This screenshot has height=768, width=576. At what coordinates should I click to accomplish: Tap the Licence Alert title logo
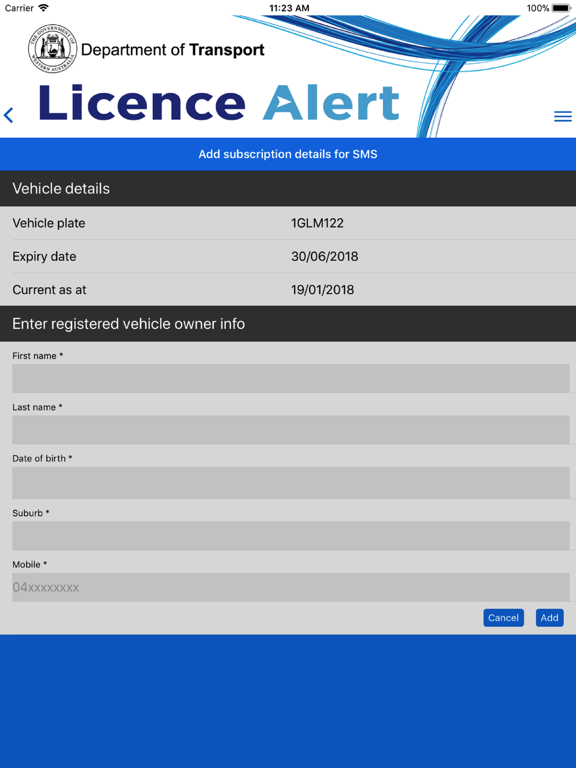tap(219, 102)
